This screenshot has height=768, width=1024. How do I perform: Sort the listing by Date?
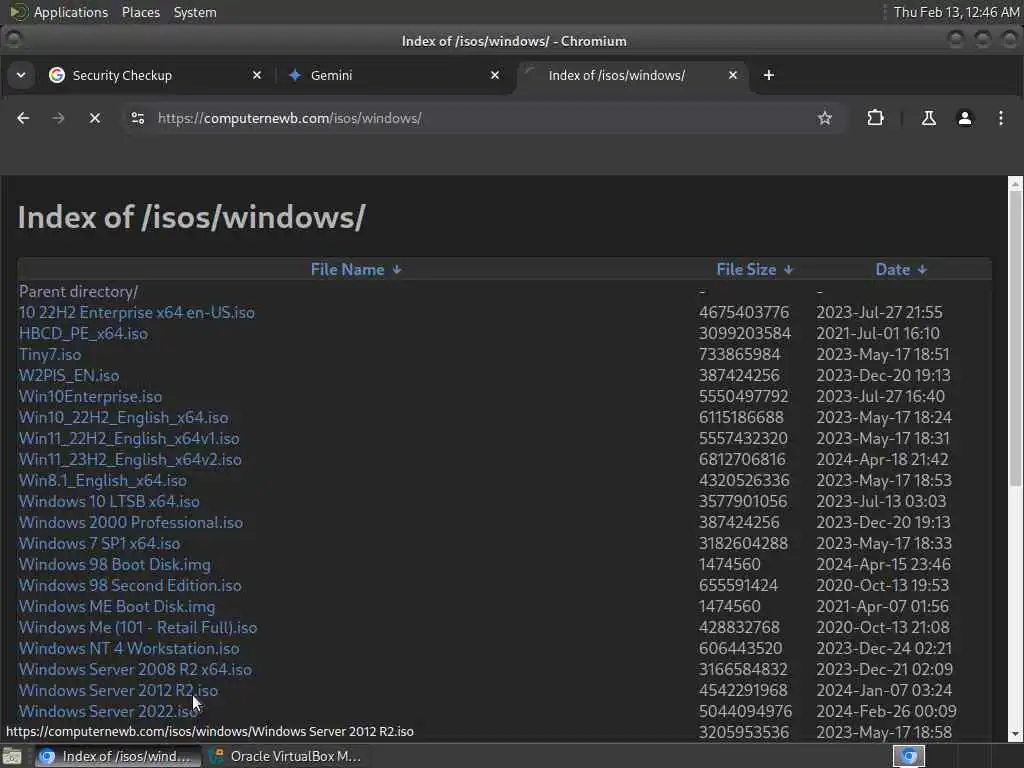click(893, 270)
